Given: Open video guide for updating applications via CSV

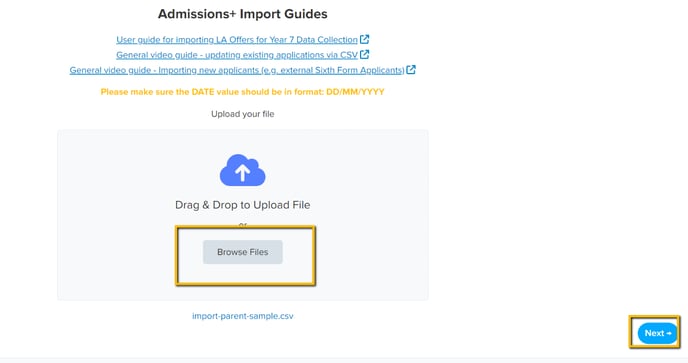Looking at the screenshot, I should pyautogui.click(x=237, y=55).
